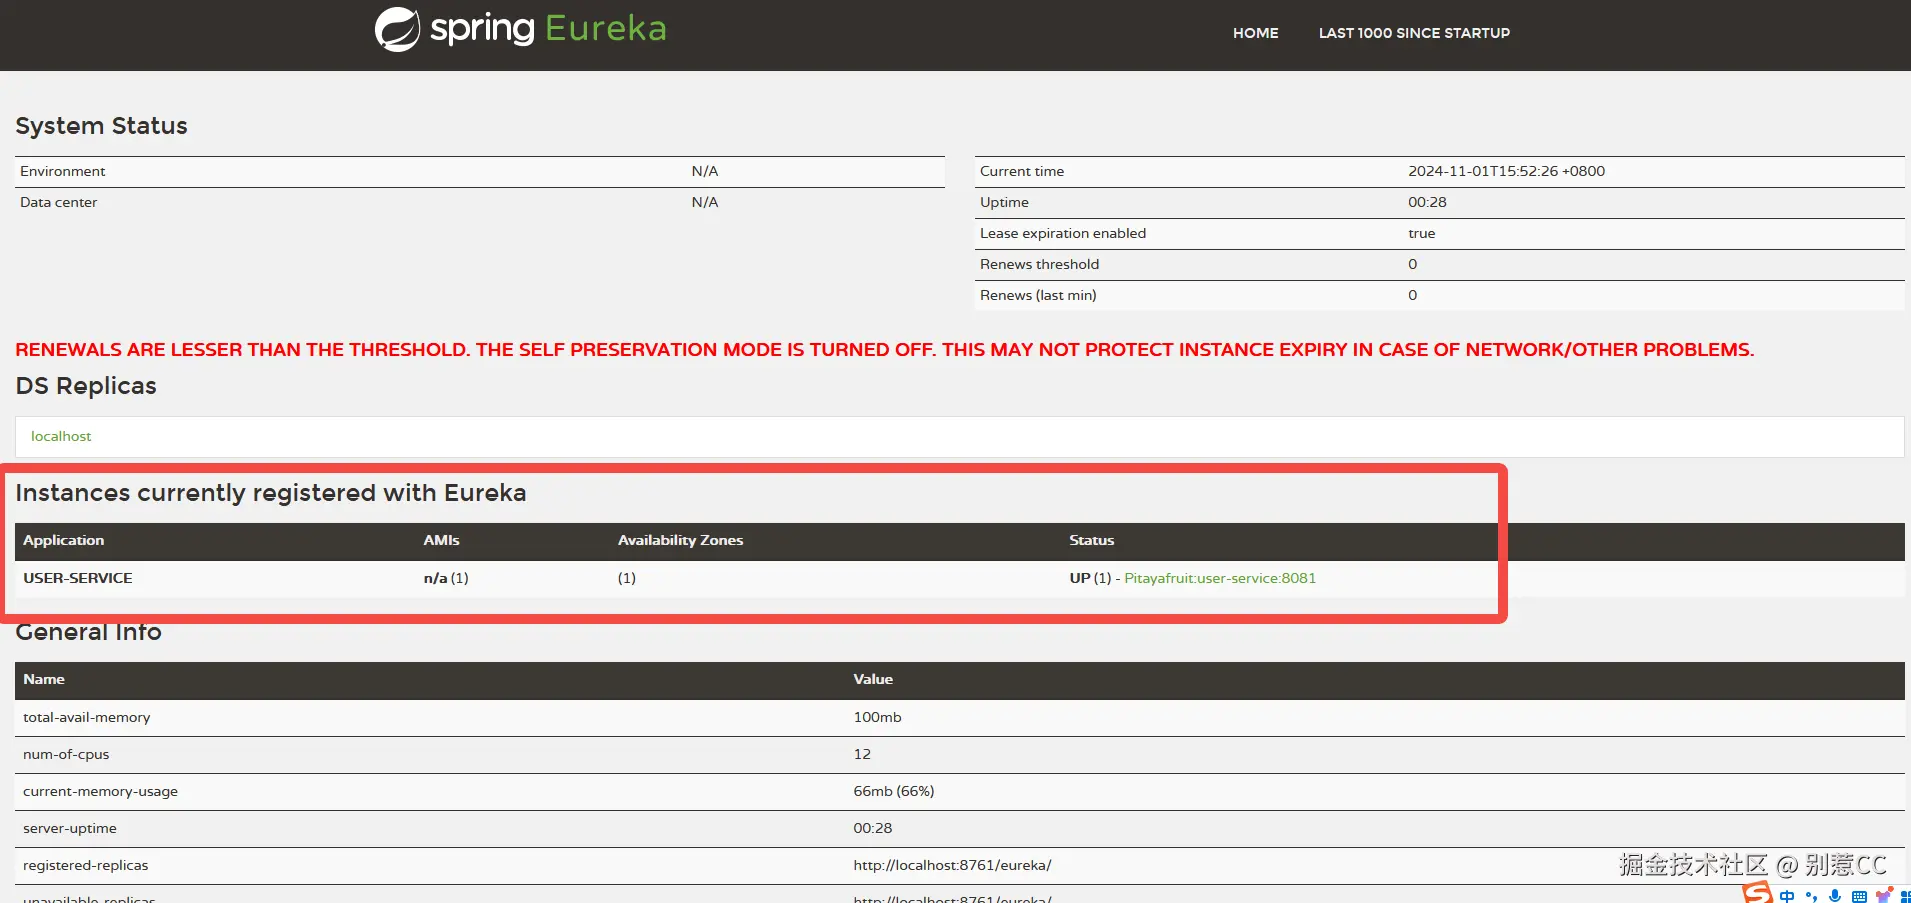Image resolution: width=1911 pixels, height=903 pixels.
Task: Click the n/a (1) AMIs cell
Action: tap(446, 578)
